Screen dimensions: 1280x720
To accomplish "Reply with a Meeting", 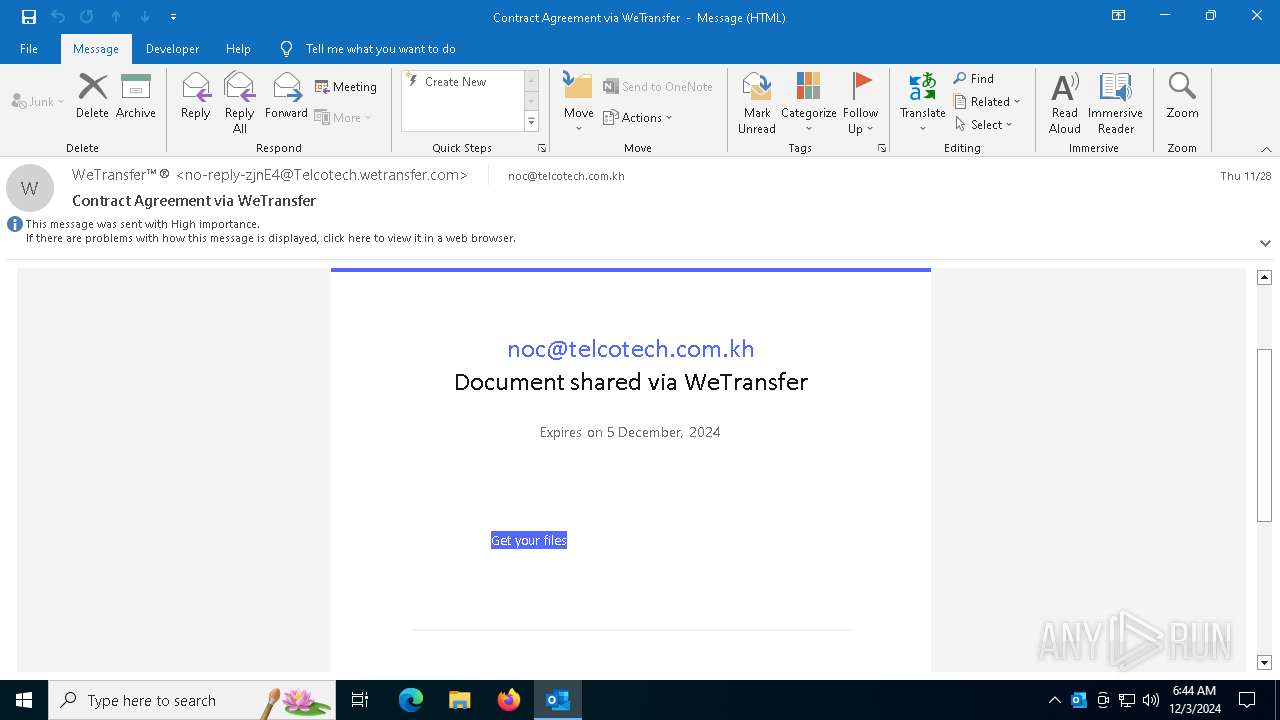I will 346,87.
